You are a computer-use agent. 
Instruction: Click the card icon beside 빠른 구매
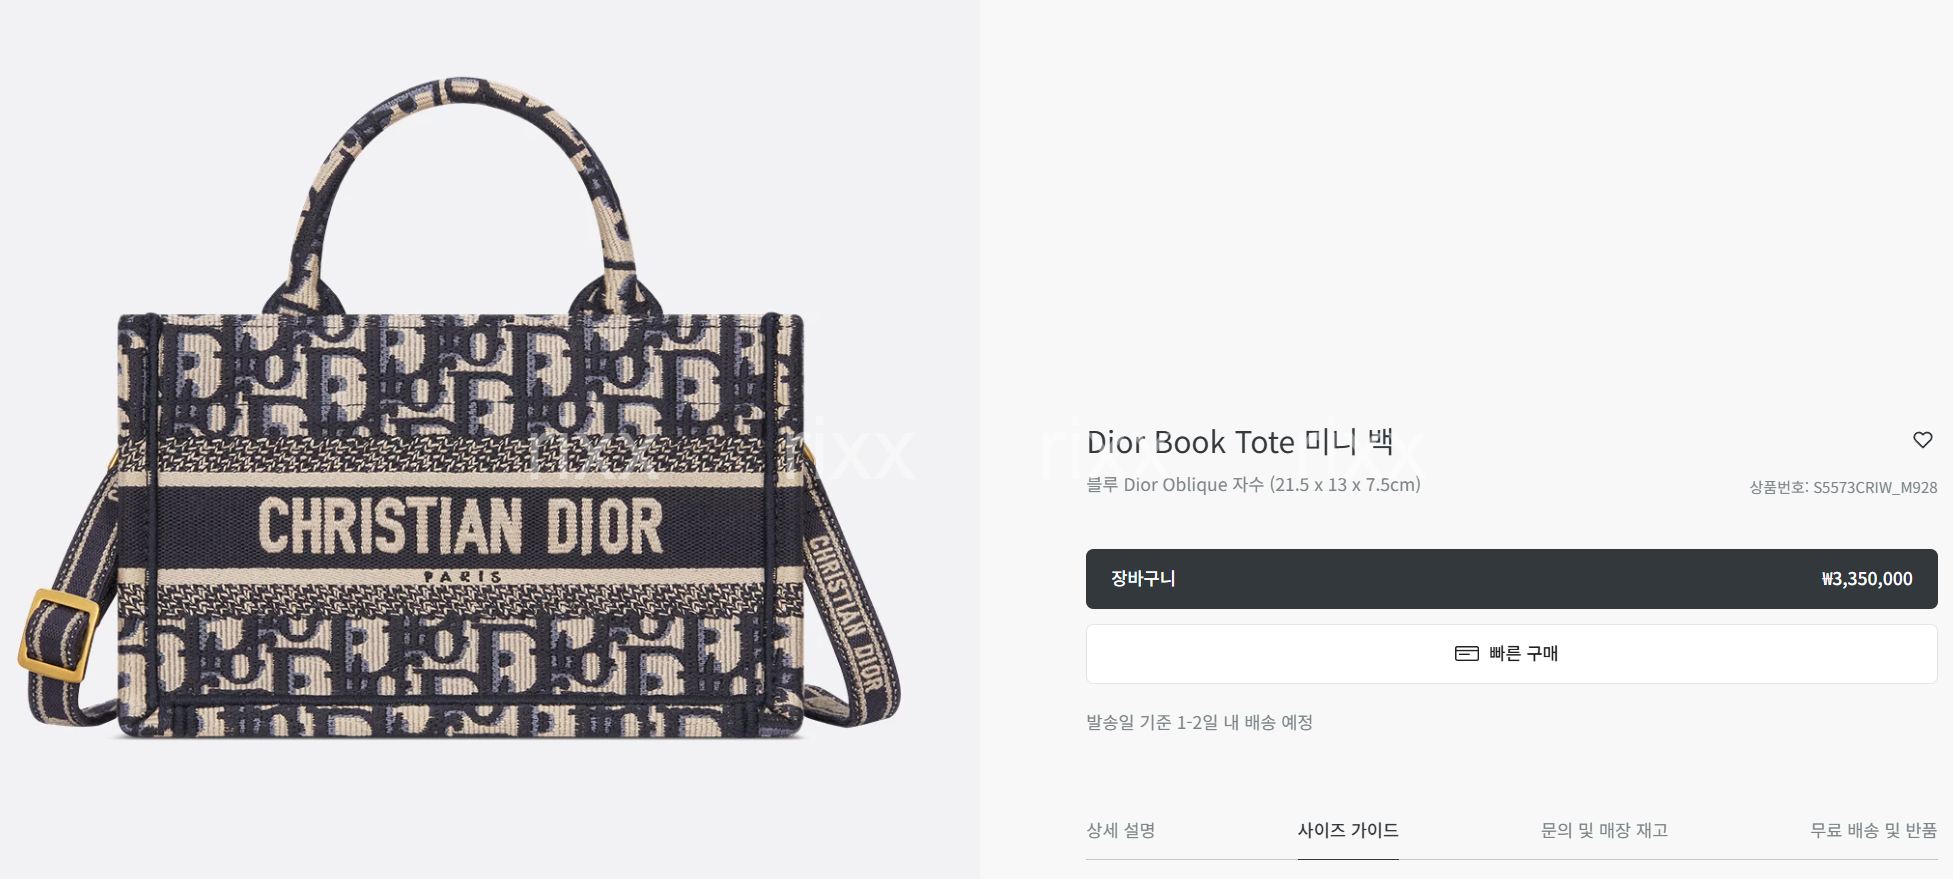[1467, 653]
